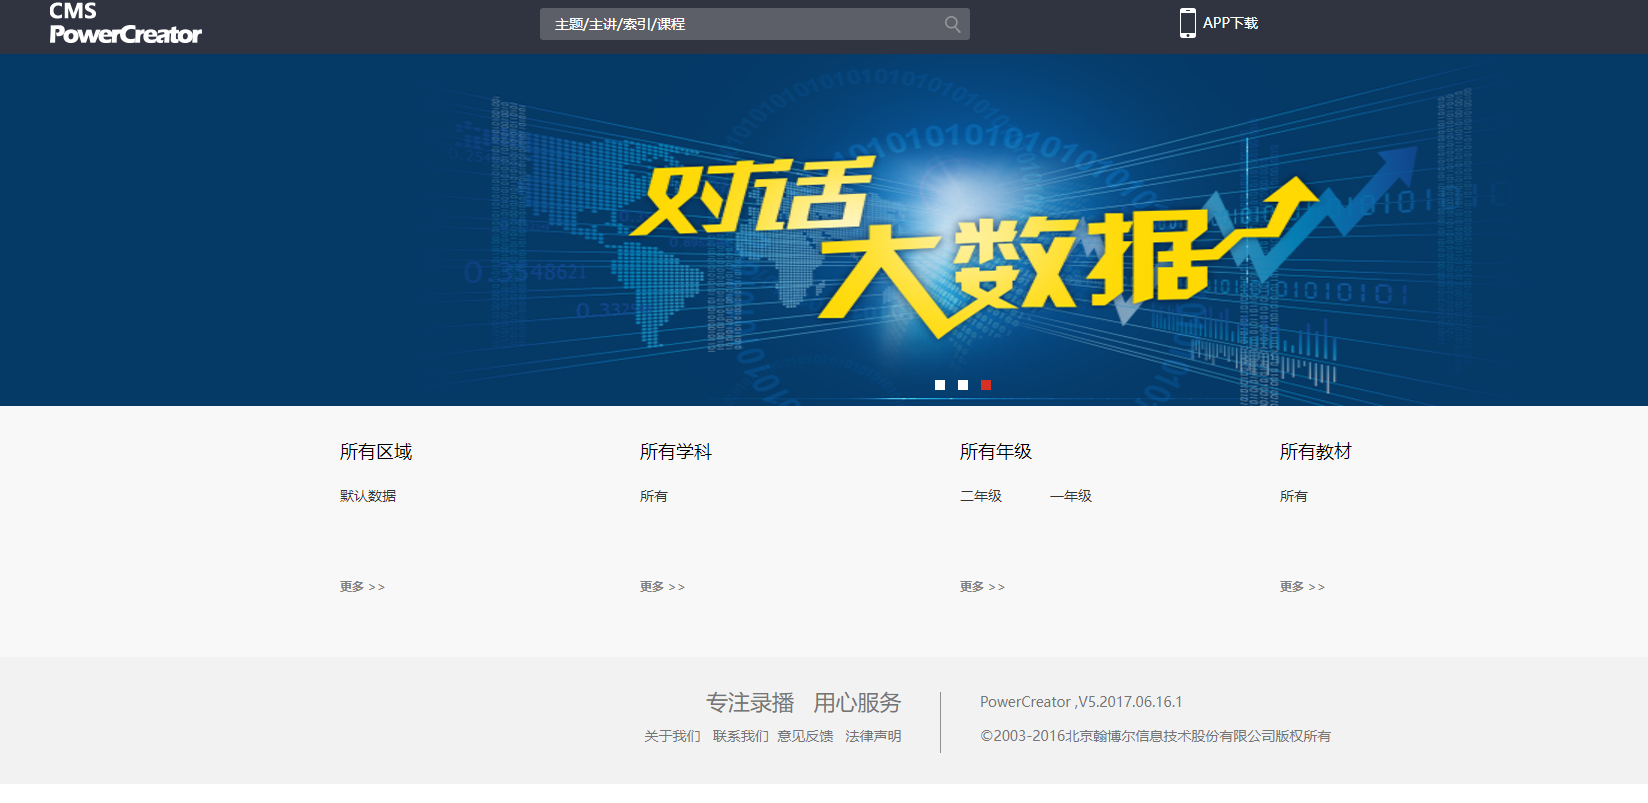Select the 一年级 filter
The image size is (1648, 803).
pos(1071,496)
